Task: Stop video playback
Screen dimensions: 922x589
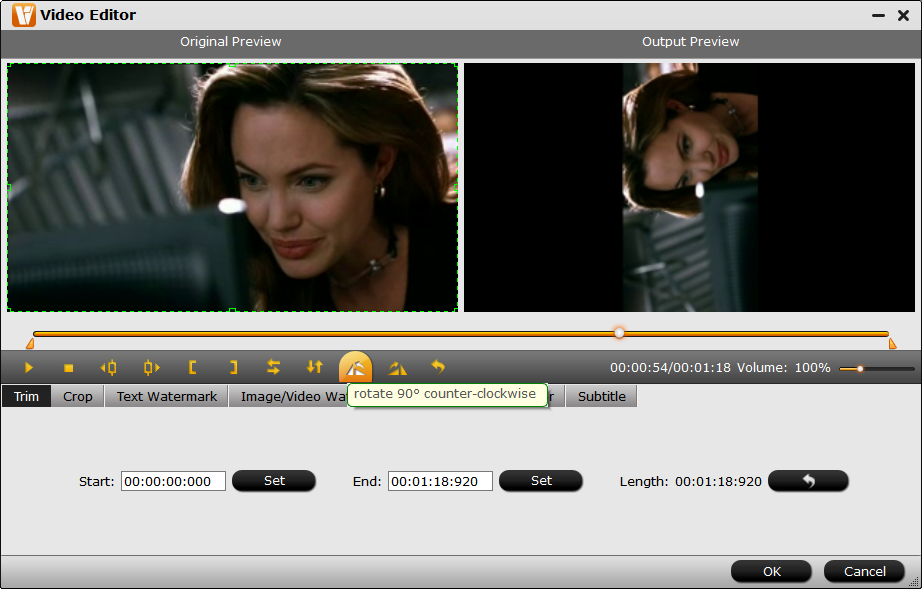Action: click(x=69, y=368)
